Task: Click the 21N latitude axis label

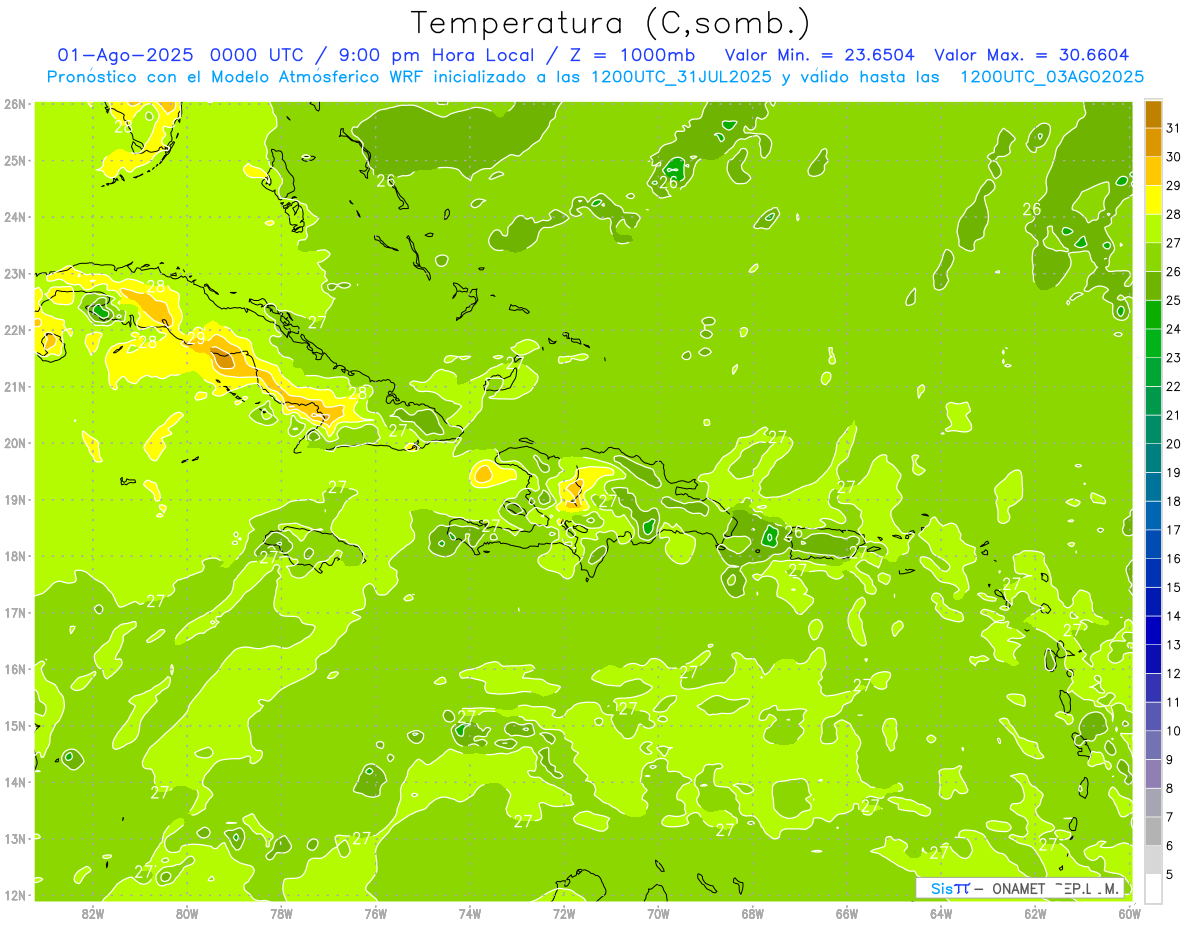Action: click(14, 386)
